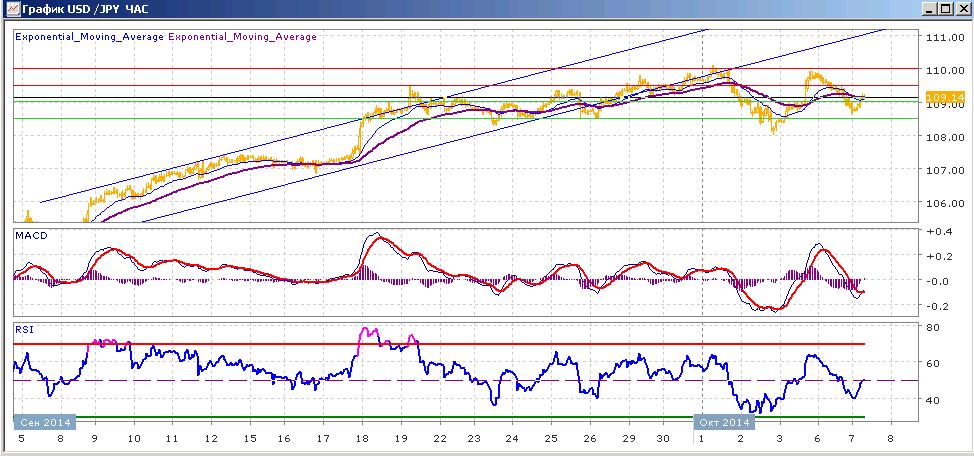Click date label 5 on time axis
Screen dimensions: 974x456
tap(23, 439)
